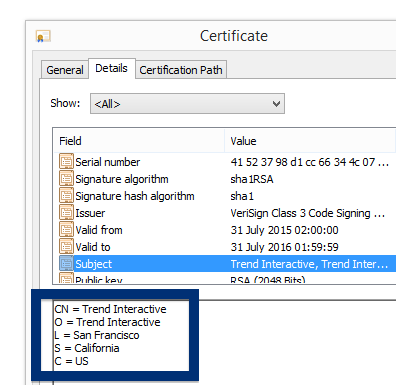396x385 pixels.
Task: Select the Valid to row label
Action: point(93,247)
